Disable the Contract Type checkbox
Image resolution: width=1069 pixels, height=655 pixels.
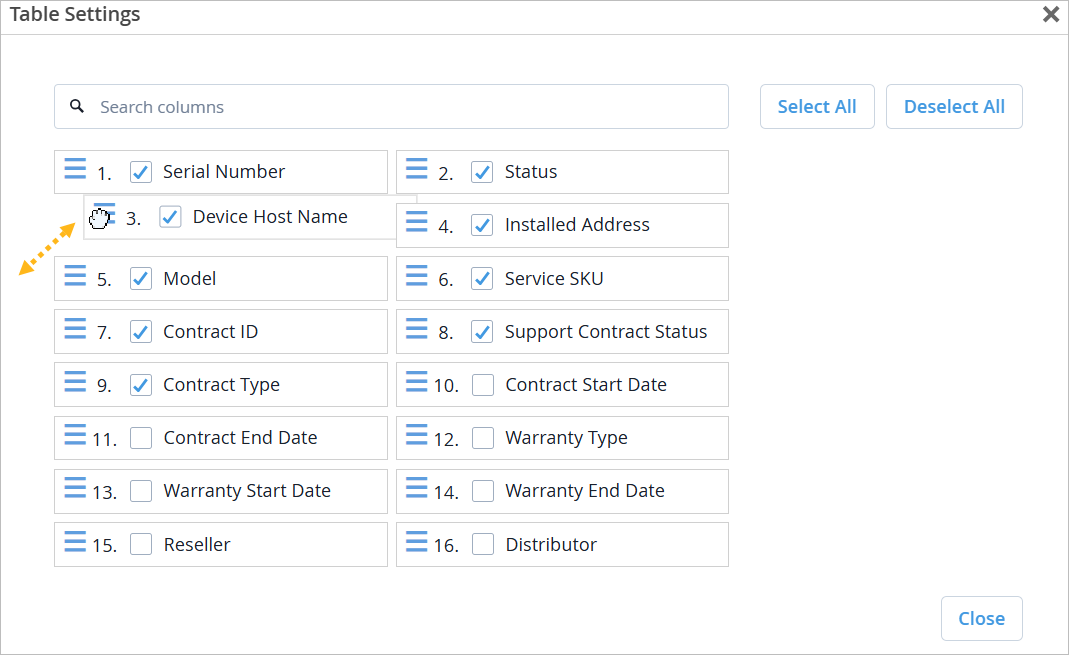tap(141, 385)
